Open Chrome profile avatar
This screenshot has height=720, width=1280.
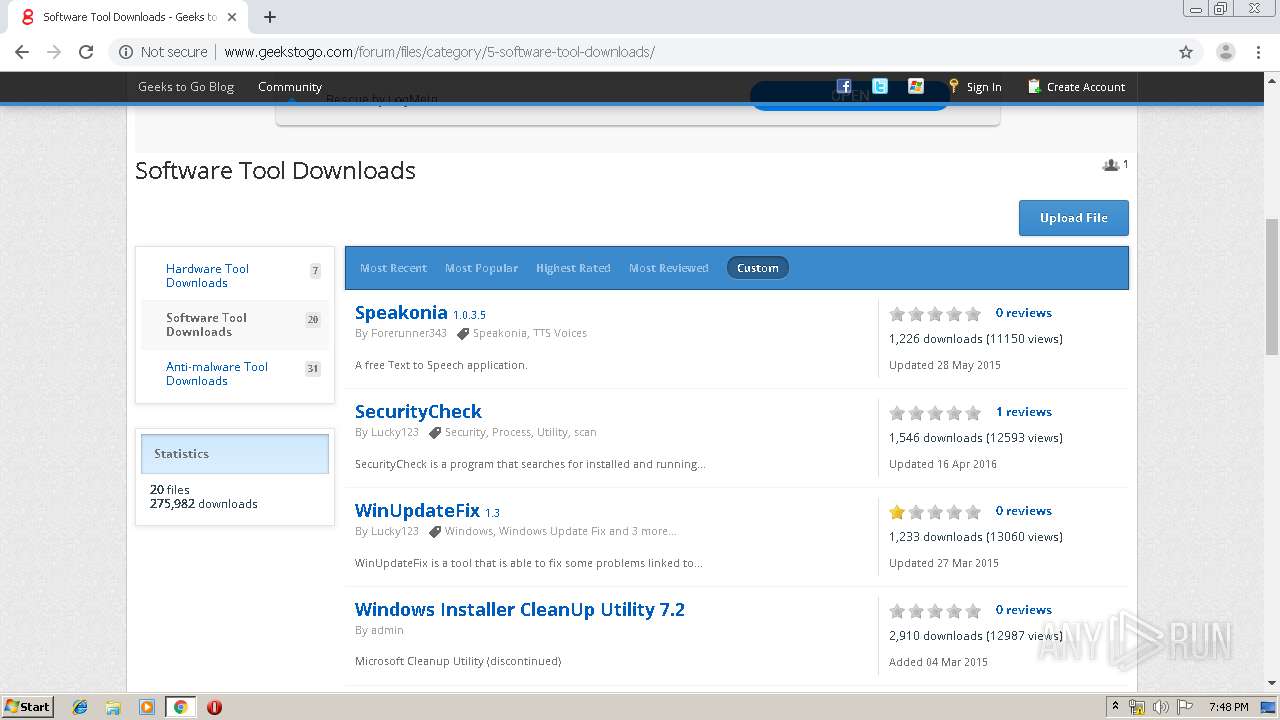1226,52
